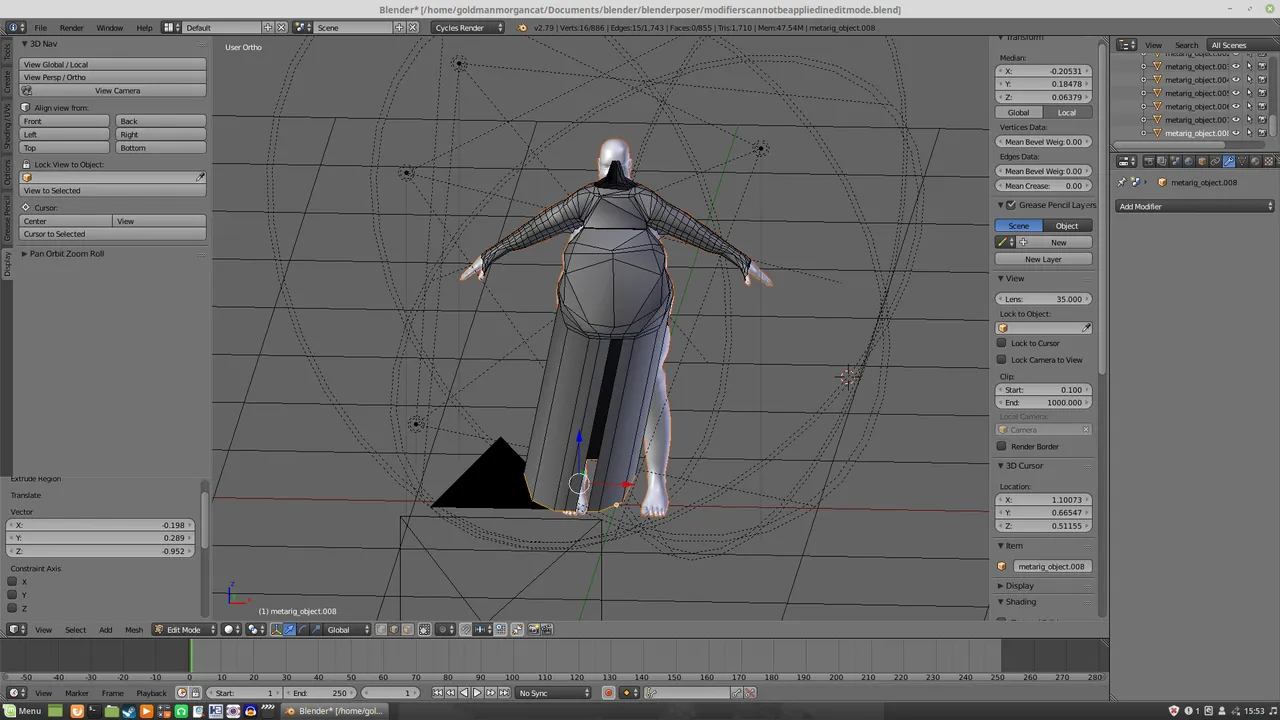Open the Mesh menu in viewport header
Image resolution: width=1280 pixels, height=720 pixels.
tap(134, 629)
